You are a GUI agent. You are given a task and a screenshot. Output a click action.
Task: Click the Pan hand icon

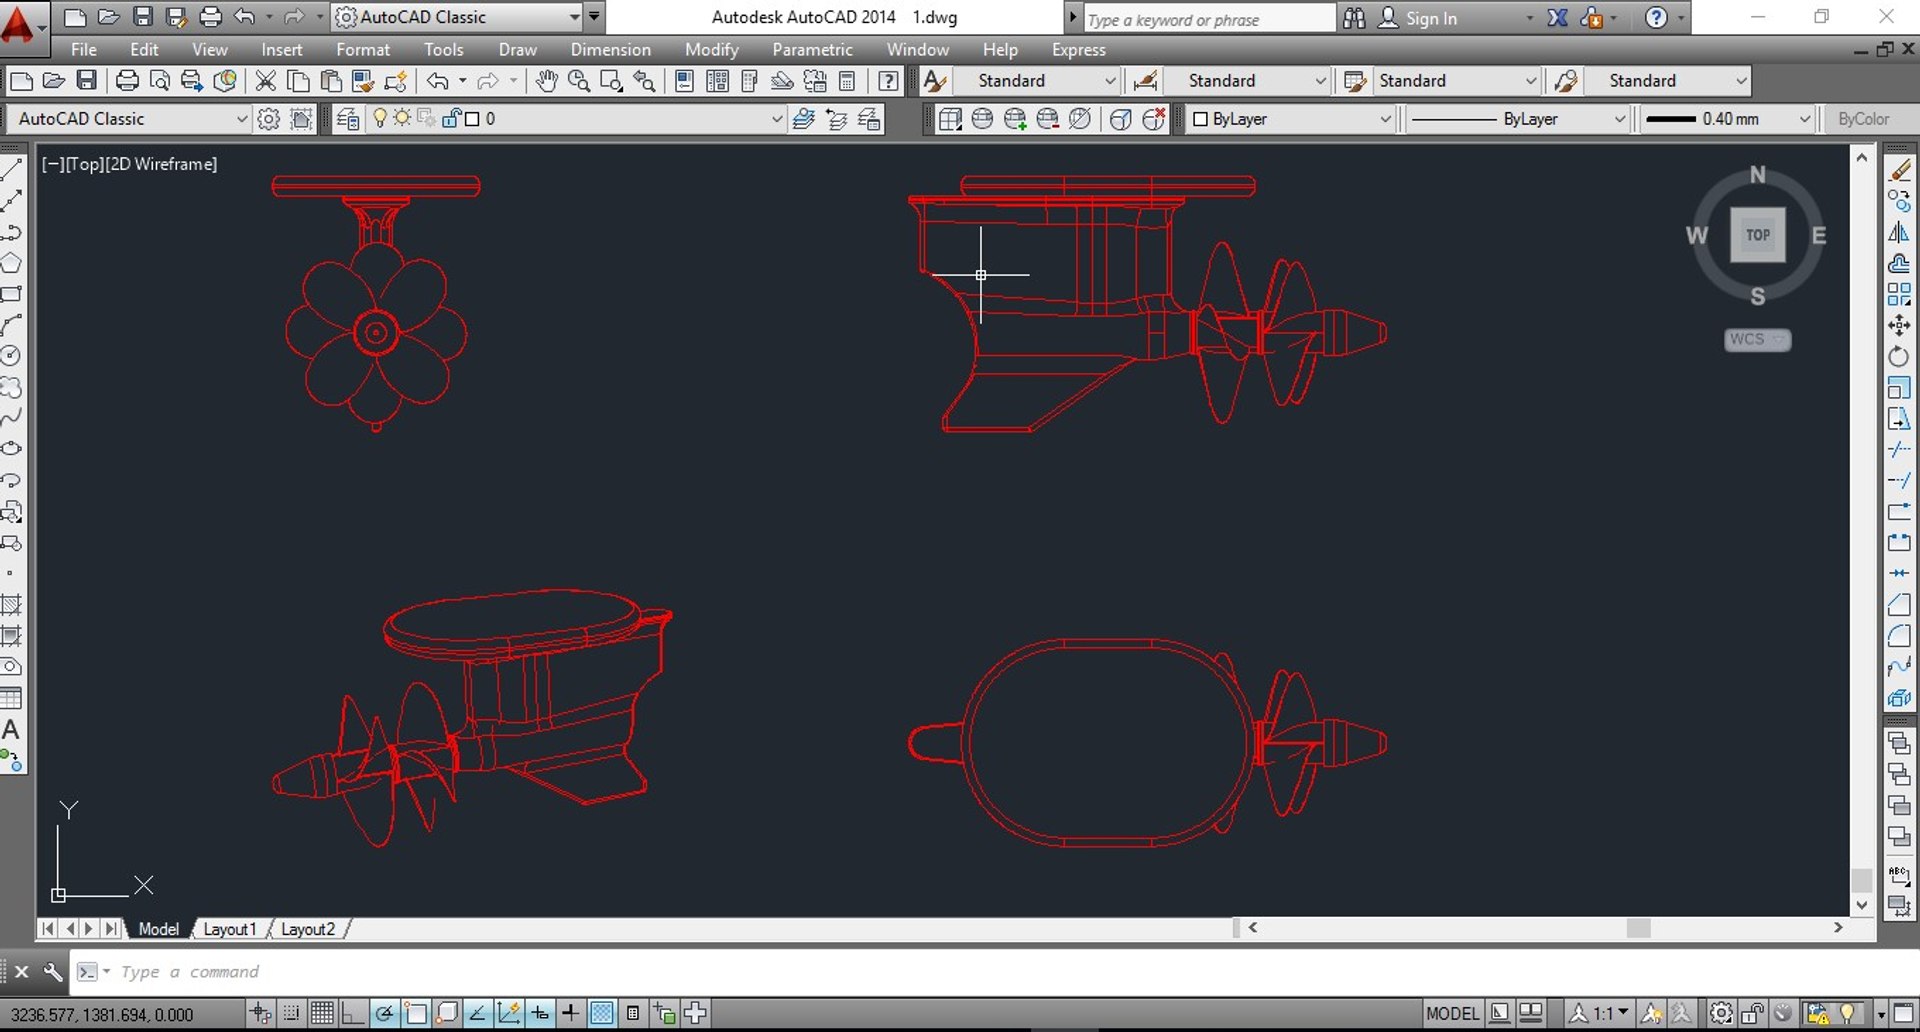(x=546, y=81)
